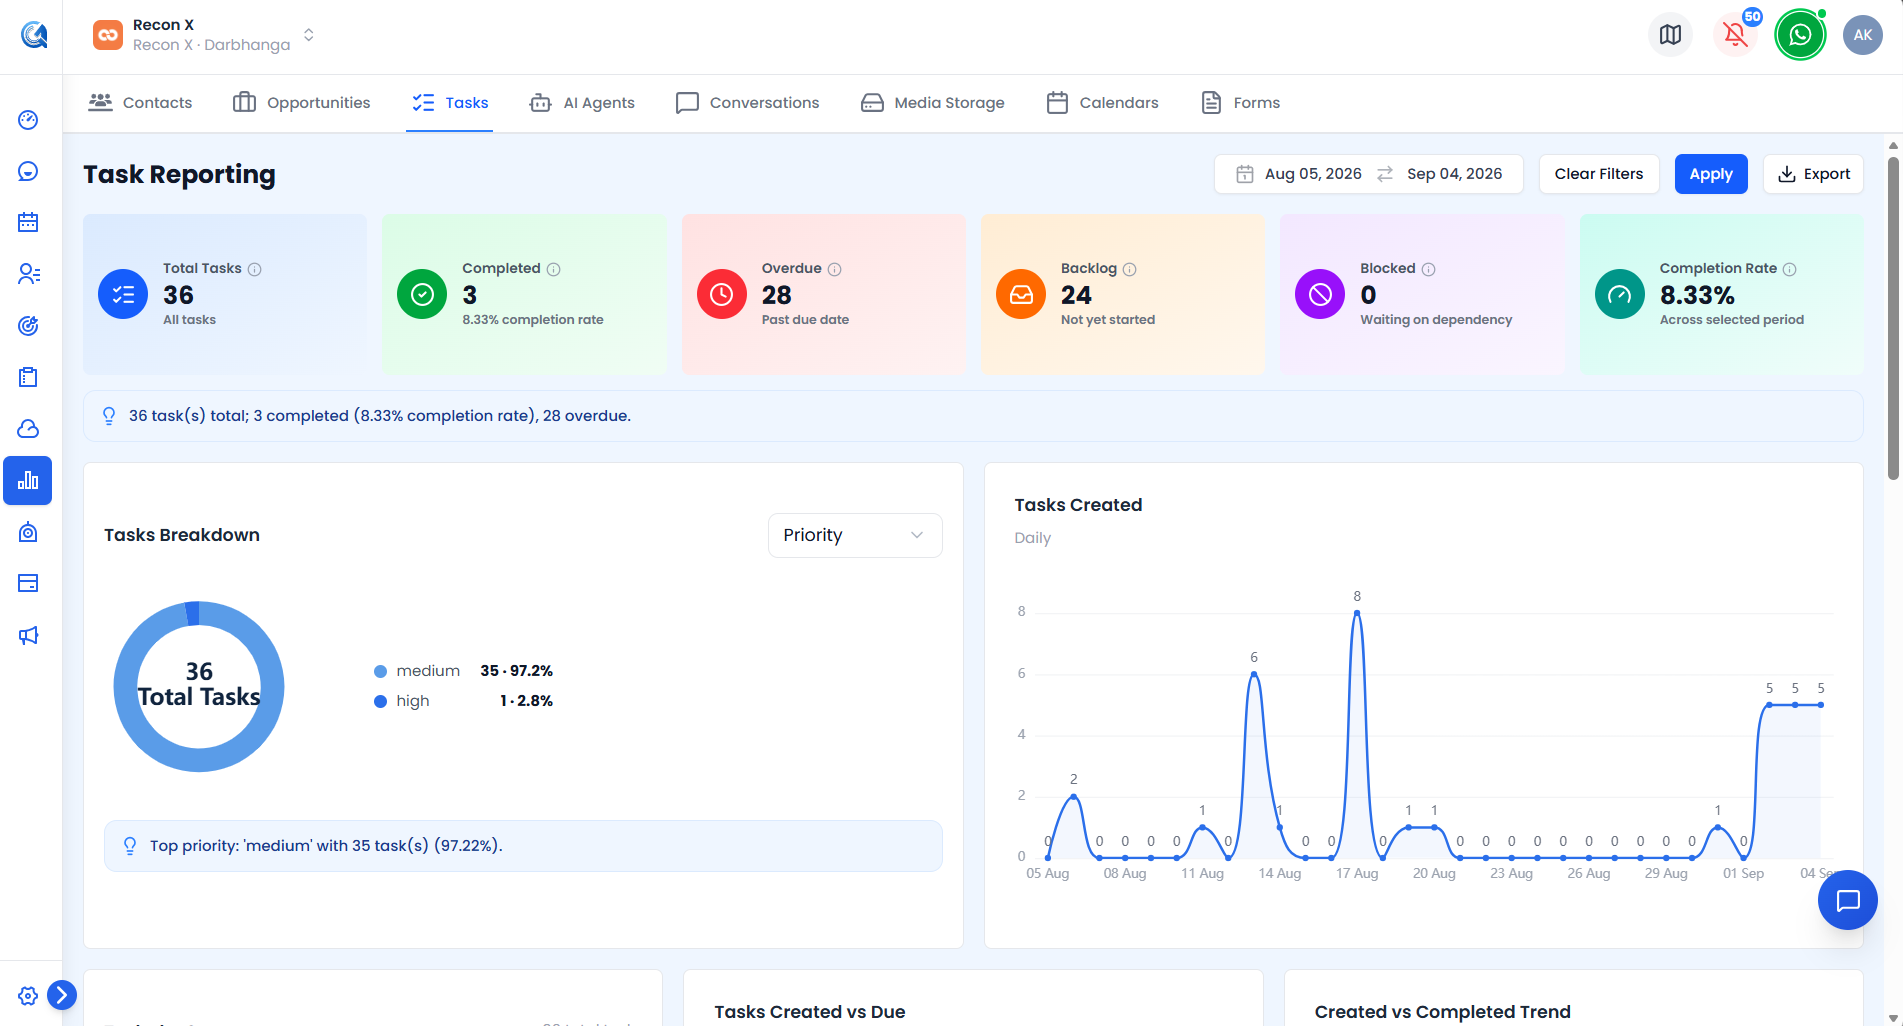Click the vertical page scrollbar
Image resolution: width=1903 pixels, height=1026 pixels.
[x=1893, y=318]
